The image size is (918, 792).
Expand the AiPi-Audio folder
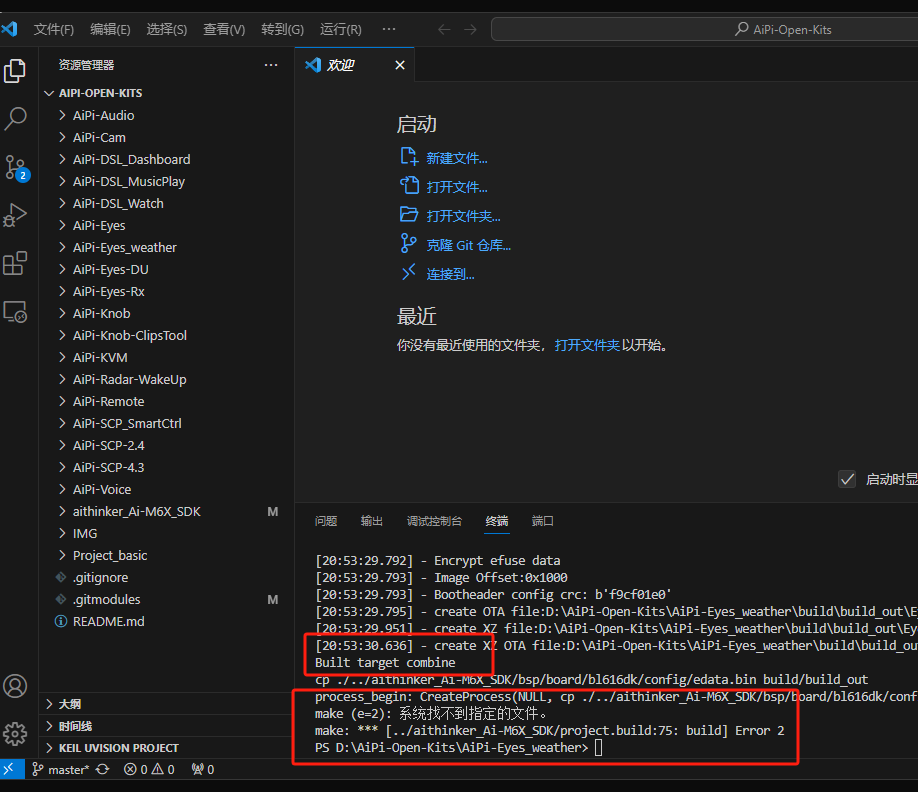tap(62, 115)
